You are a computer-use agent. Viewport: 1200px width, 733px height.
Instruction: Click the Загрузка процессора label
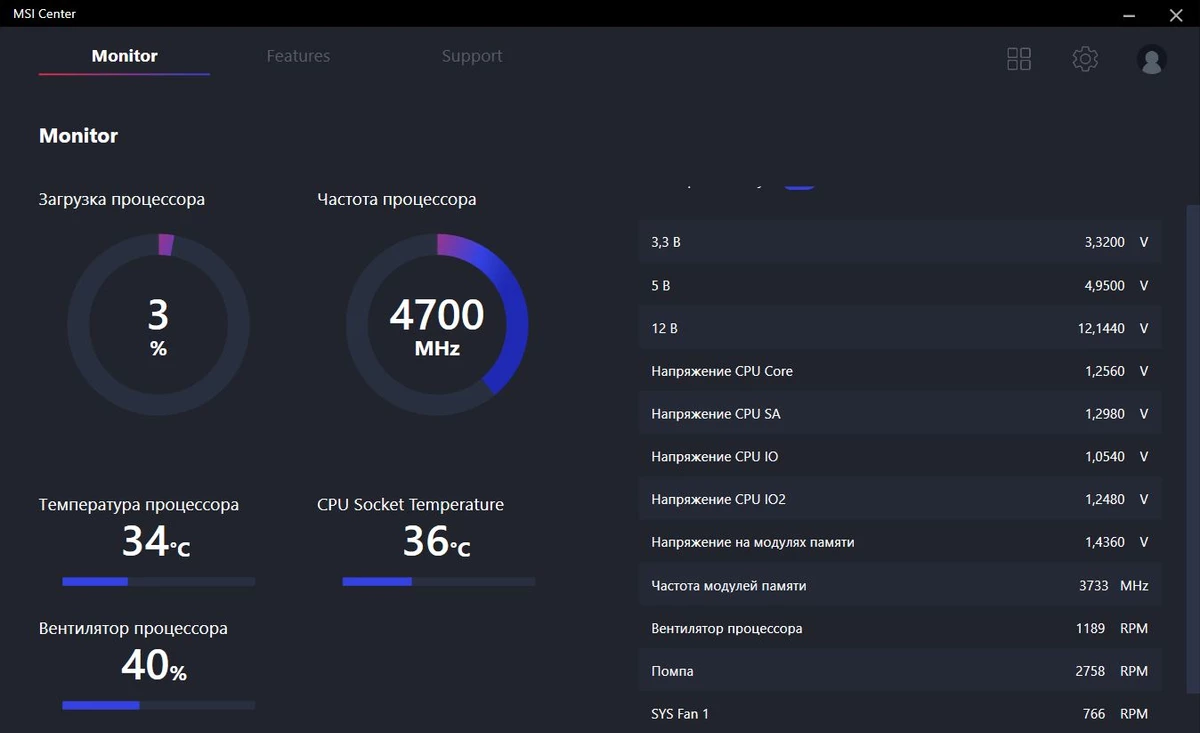point(122,199)
